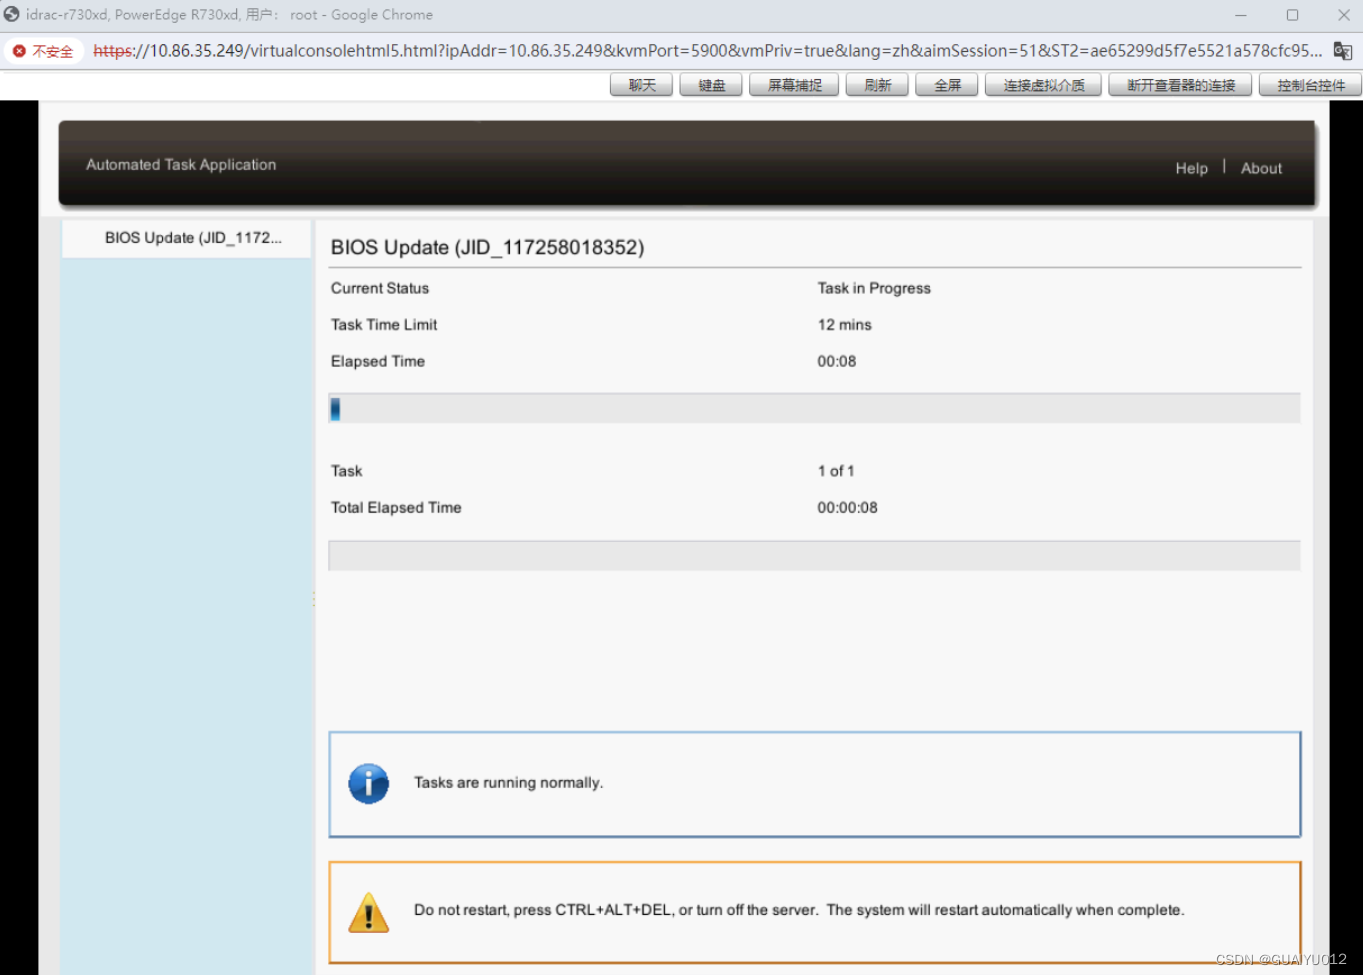The image size is (1363, 975).
Task: Click the '12 mins' time limit value
Action: pyautogui.click(x=844, y=325)
